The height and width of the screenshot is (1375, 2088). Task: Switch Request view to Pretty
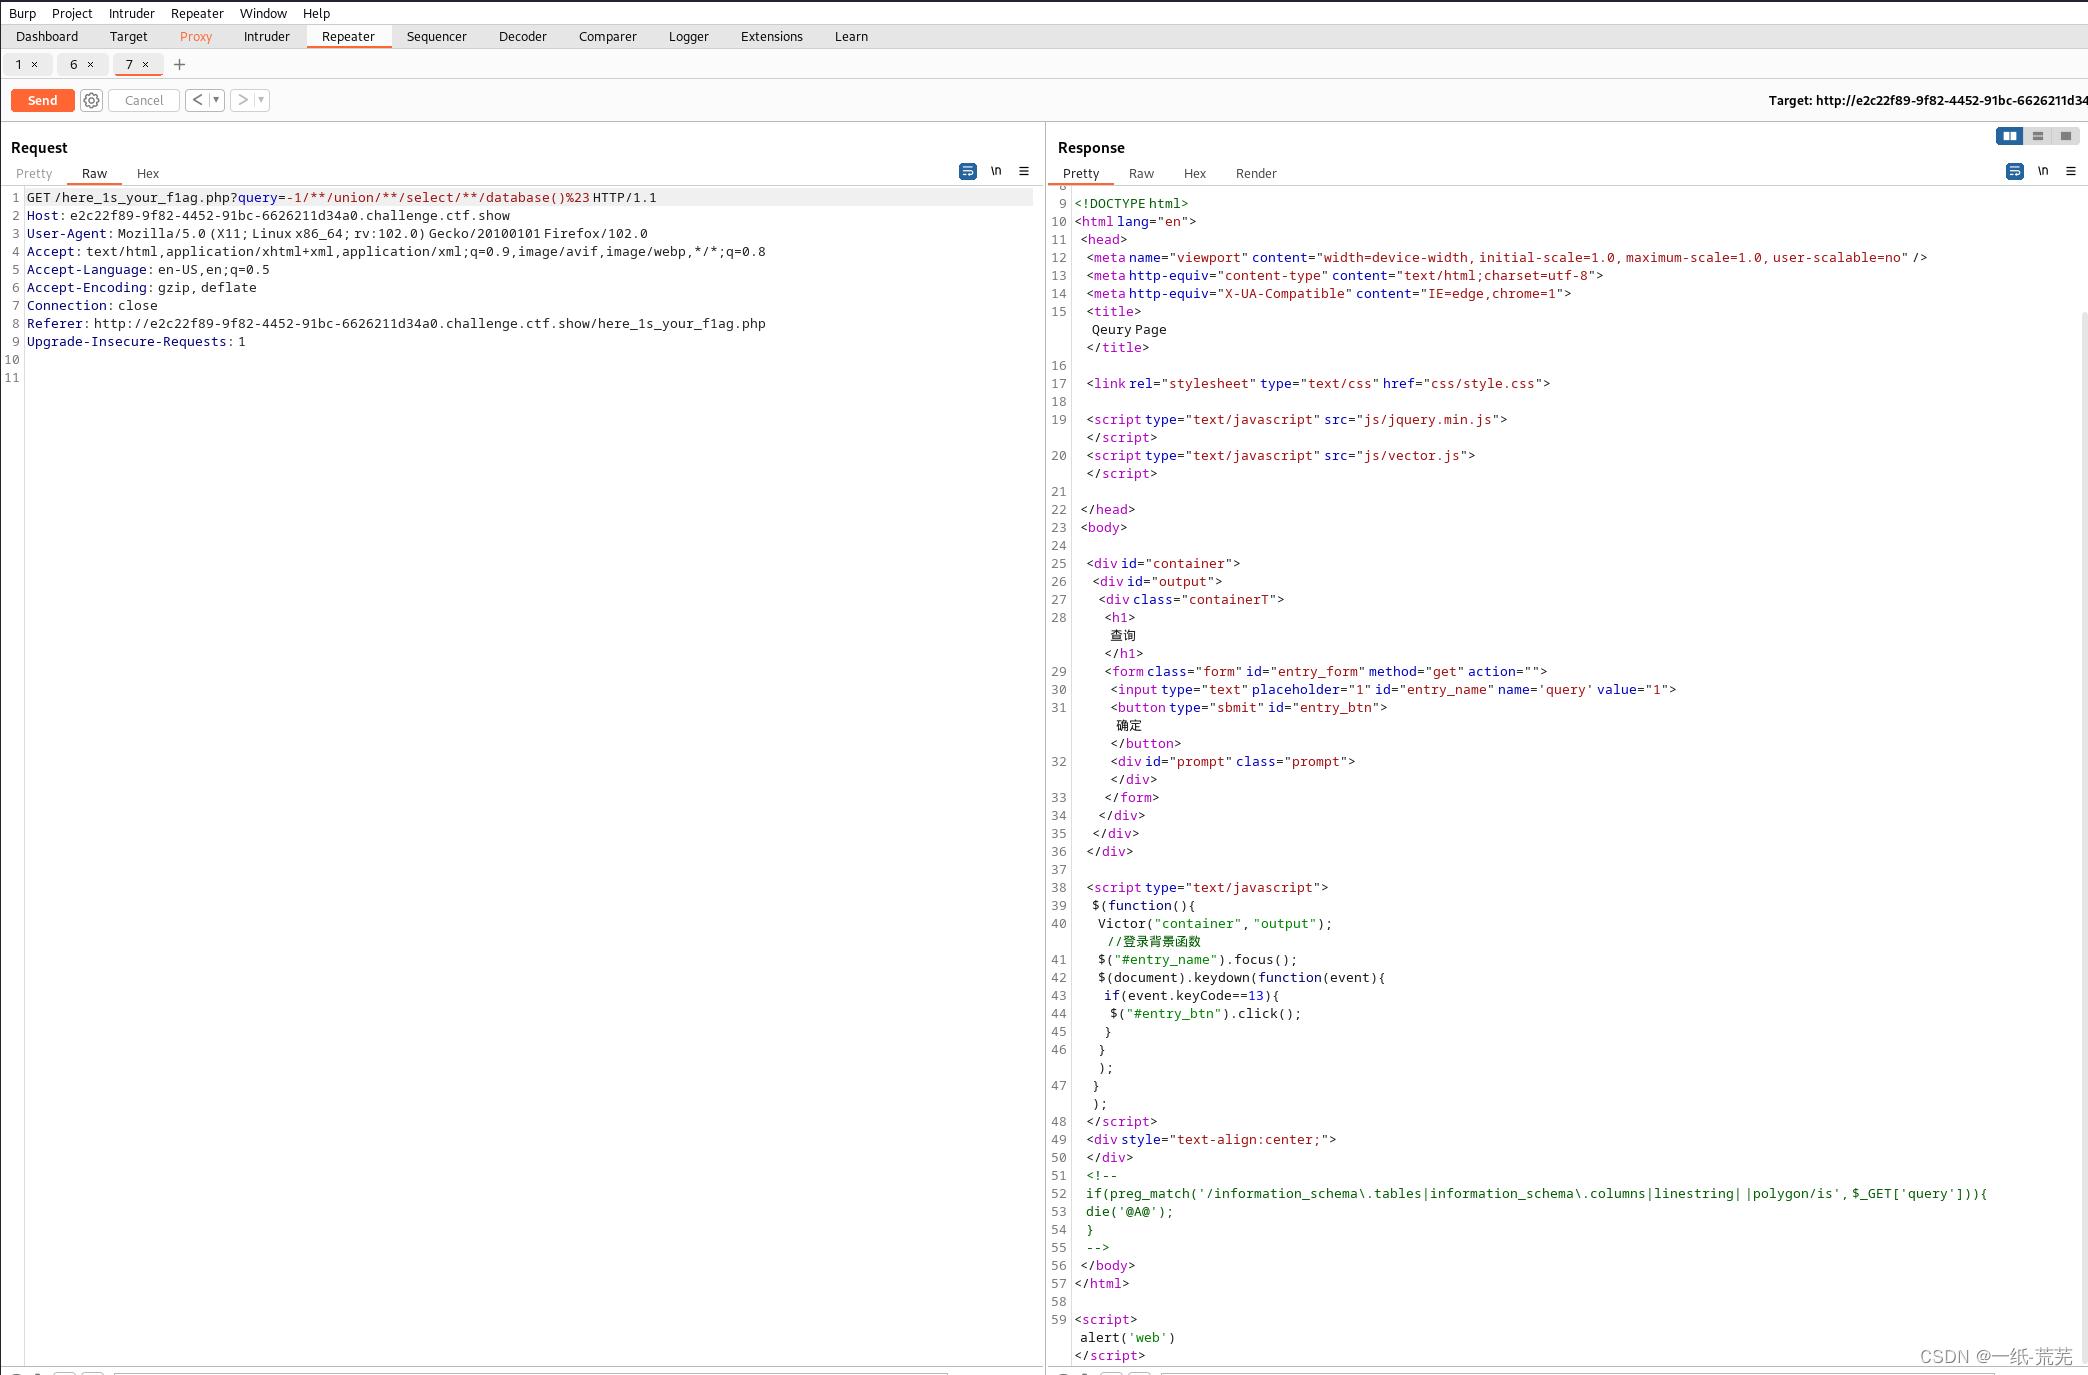34,173
